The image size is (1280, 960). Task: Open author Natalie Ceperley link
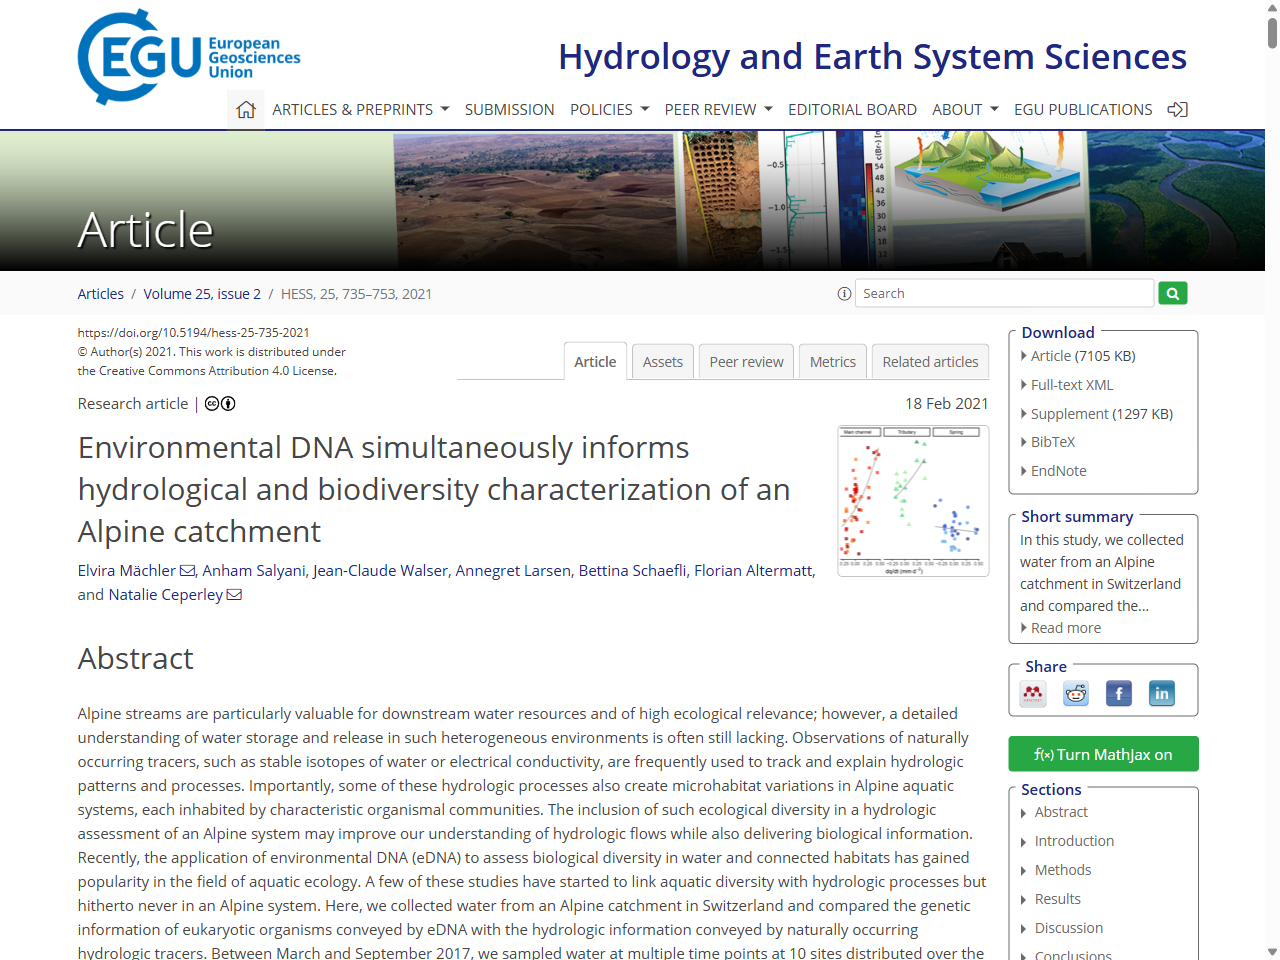(166, 595)
